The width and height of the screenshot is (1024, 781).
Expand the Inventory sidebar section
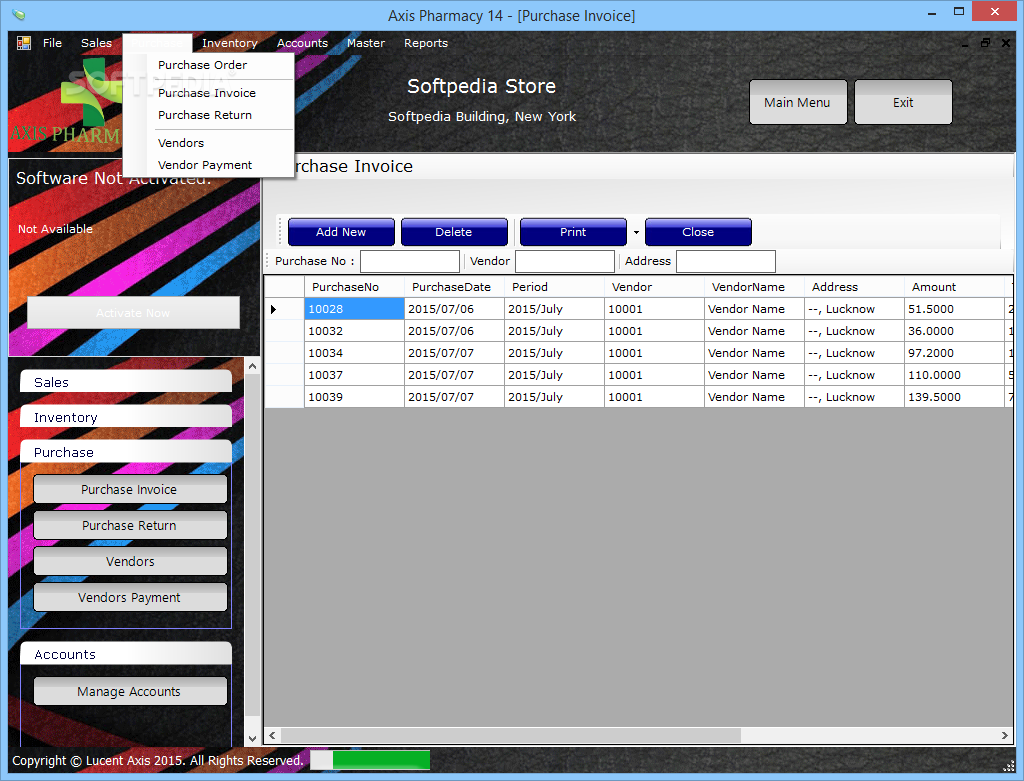click(x=126, y=417)
